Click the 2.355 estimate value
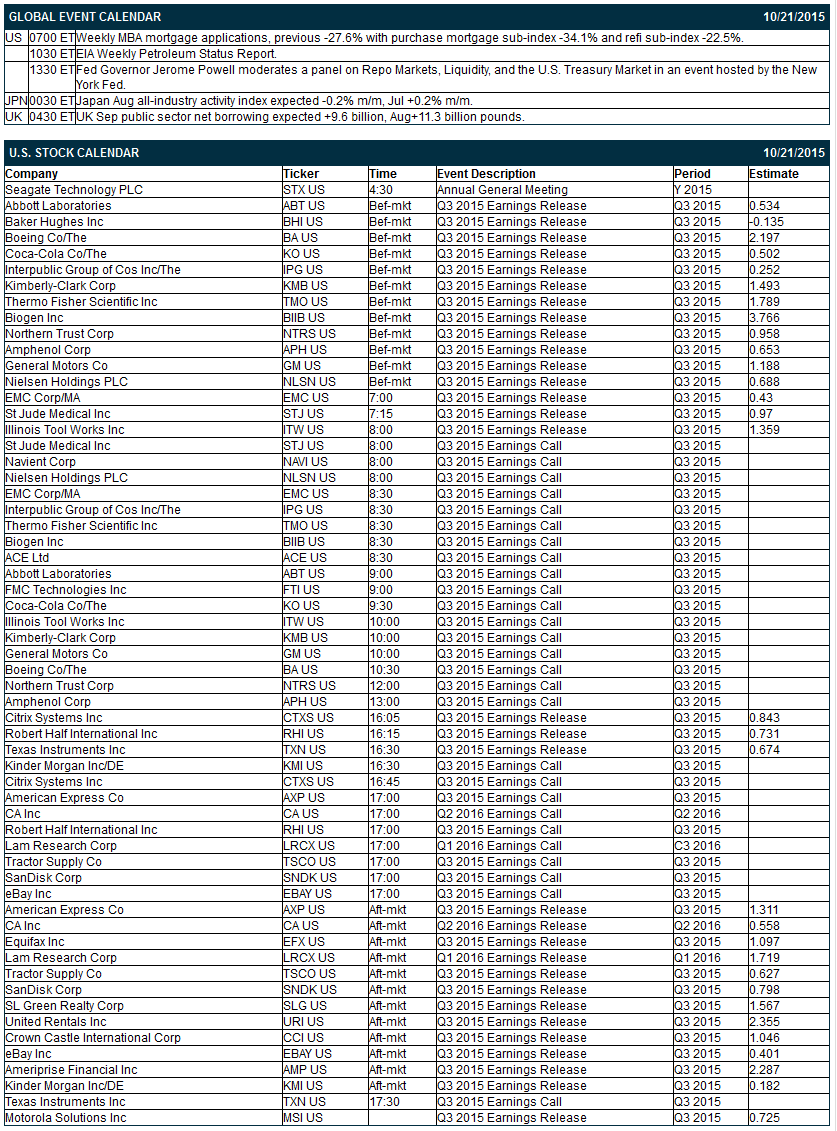This screenshot has width=837, height=1131. point(764,1021)
